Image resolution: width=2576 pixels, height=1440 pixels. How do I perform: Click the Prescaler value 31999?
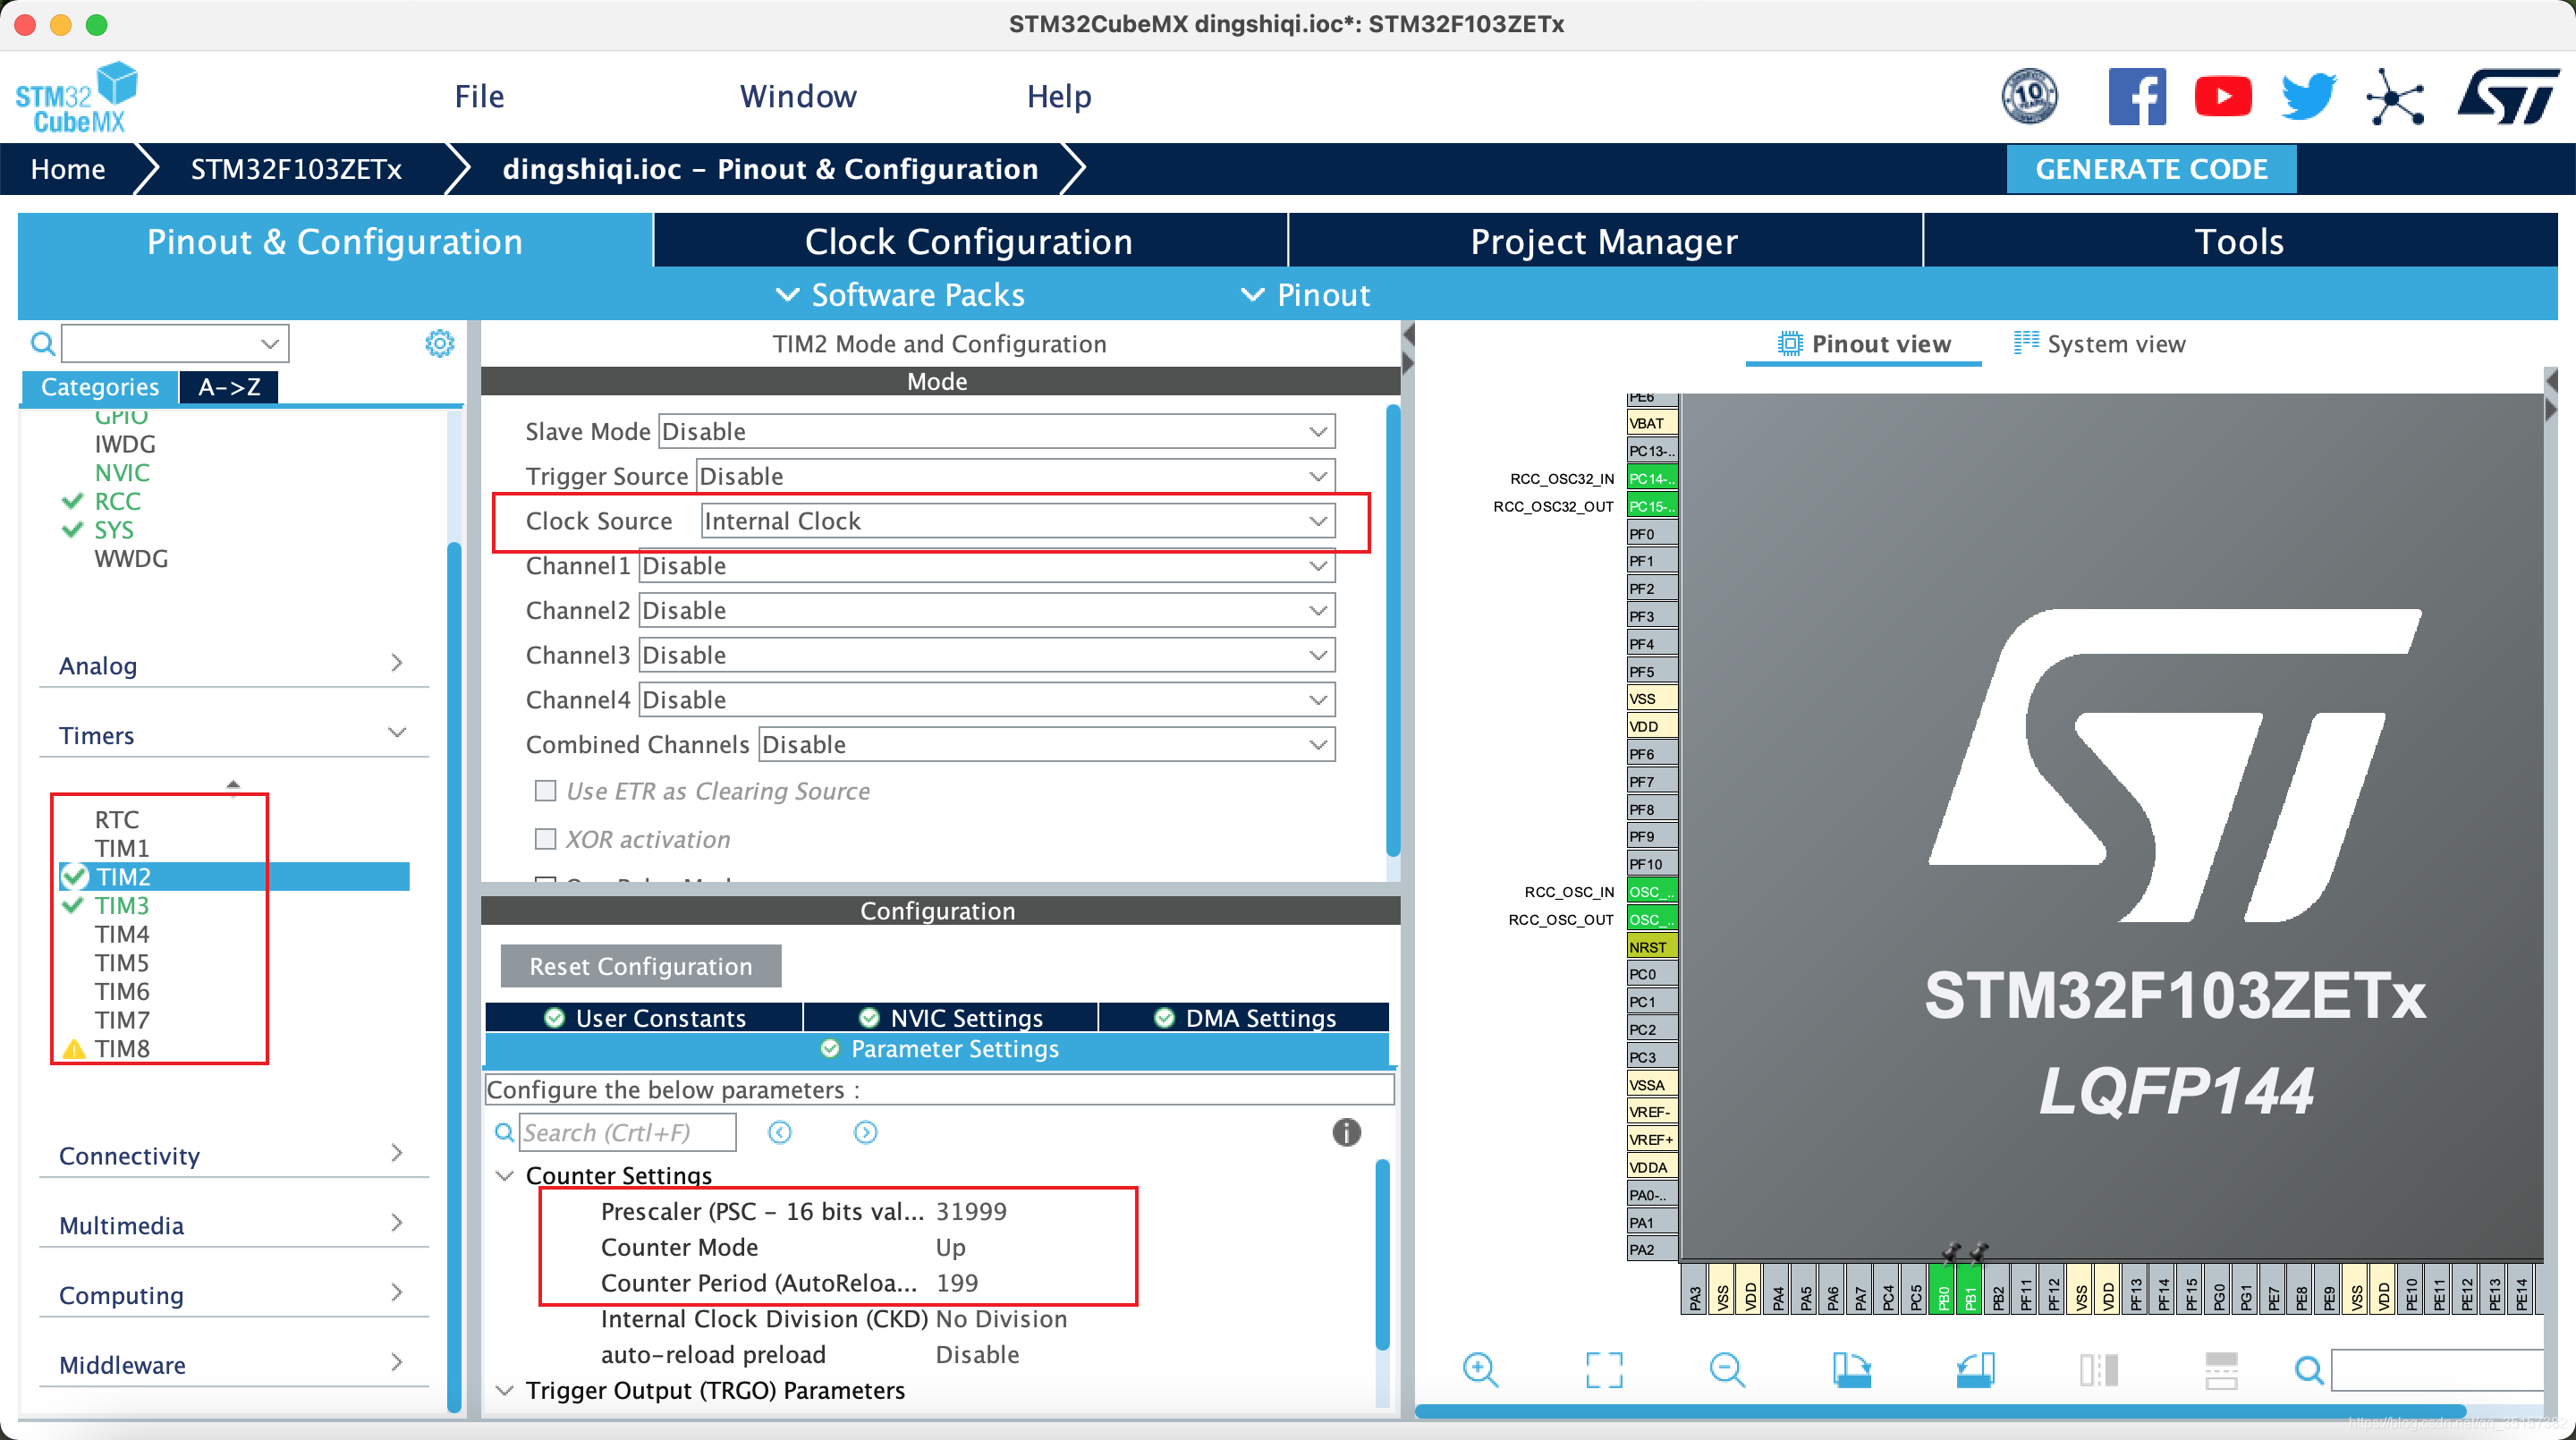pos(971,1212)
